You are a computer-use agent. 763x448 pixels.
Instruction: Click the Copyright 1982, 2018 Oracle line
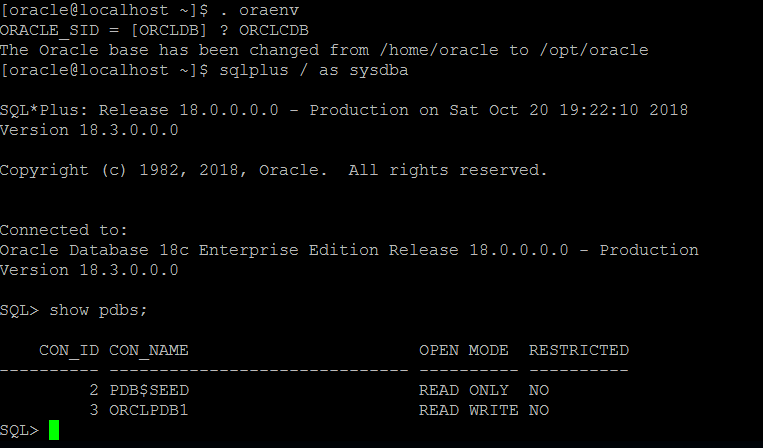[273, 170]
